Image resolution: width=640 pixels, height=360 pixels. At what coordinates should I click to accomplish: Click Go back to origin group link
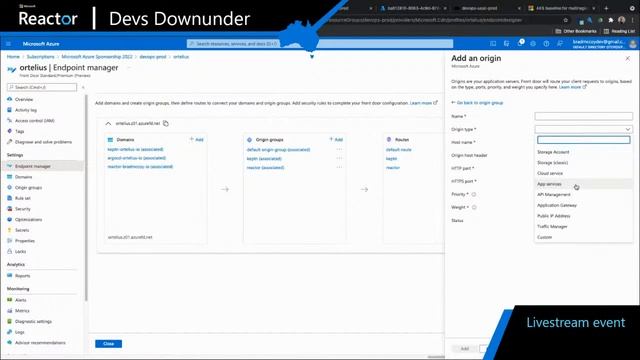477,103
